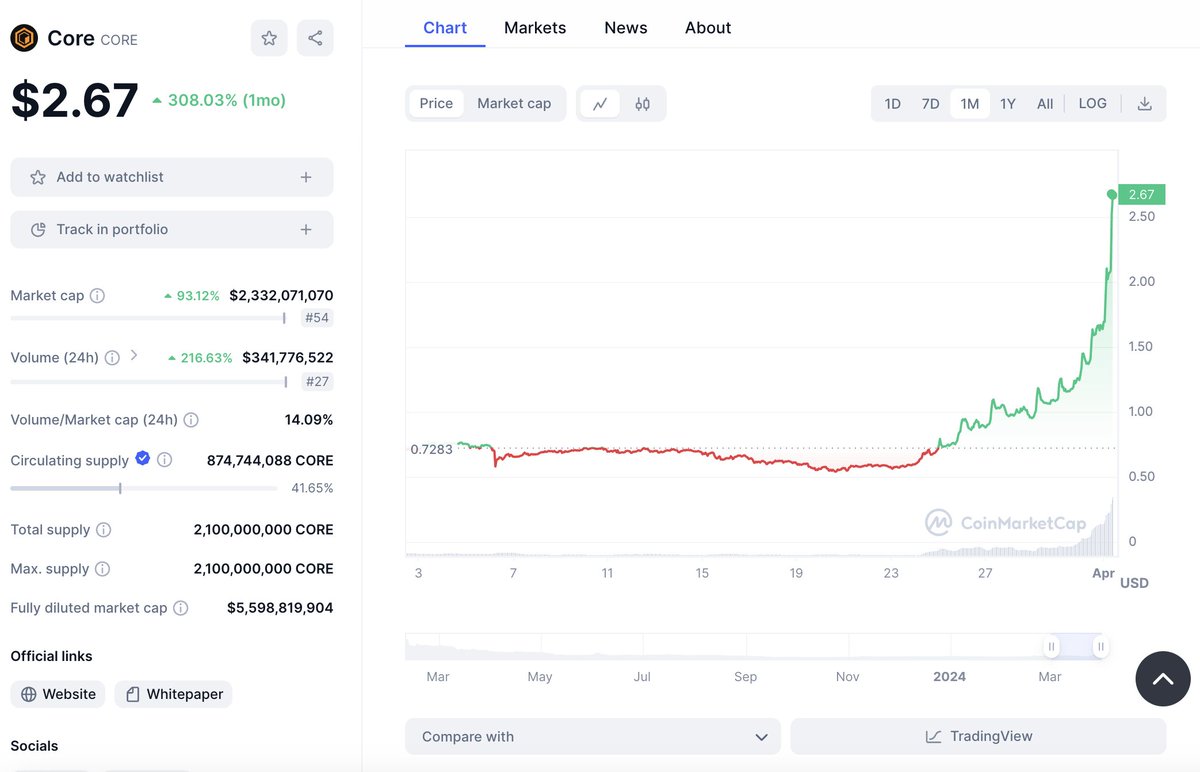This screenshot has height=772, width=1200.
Task: Download chart data using download icon
Action: tap(1144, 103)
